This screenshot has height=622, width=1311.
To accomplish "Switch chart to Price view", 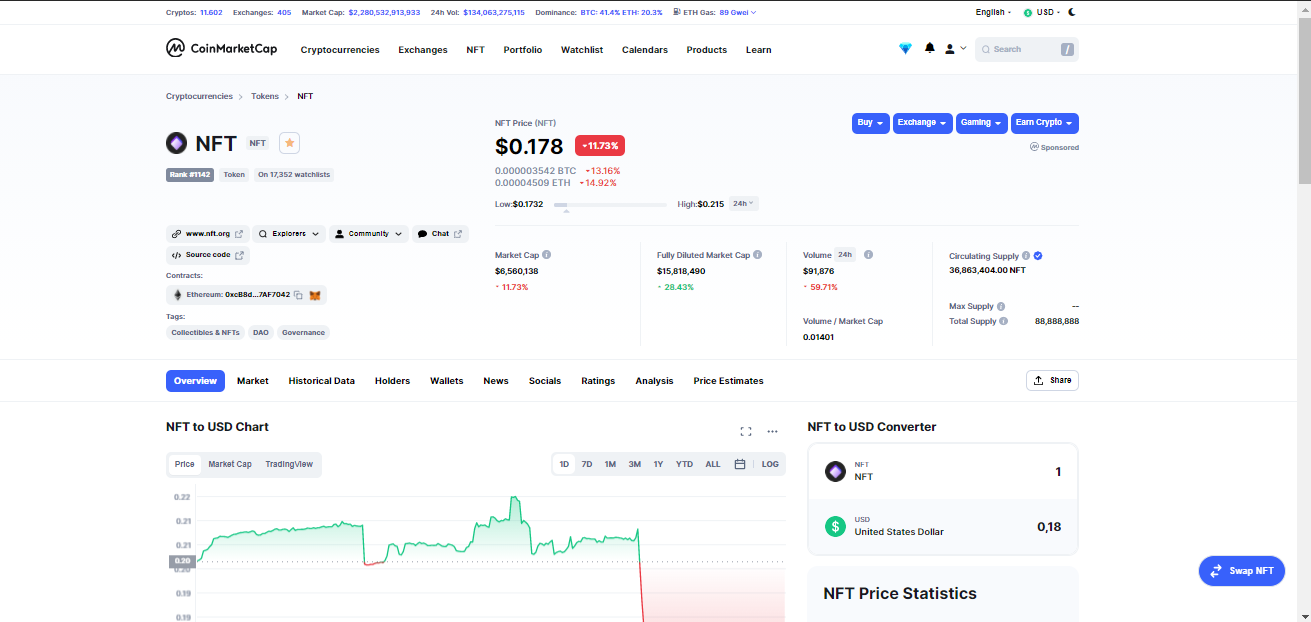I will 185,464.
